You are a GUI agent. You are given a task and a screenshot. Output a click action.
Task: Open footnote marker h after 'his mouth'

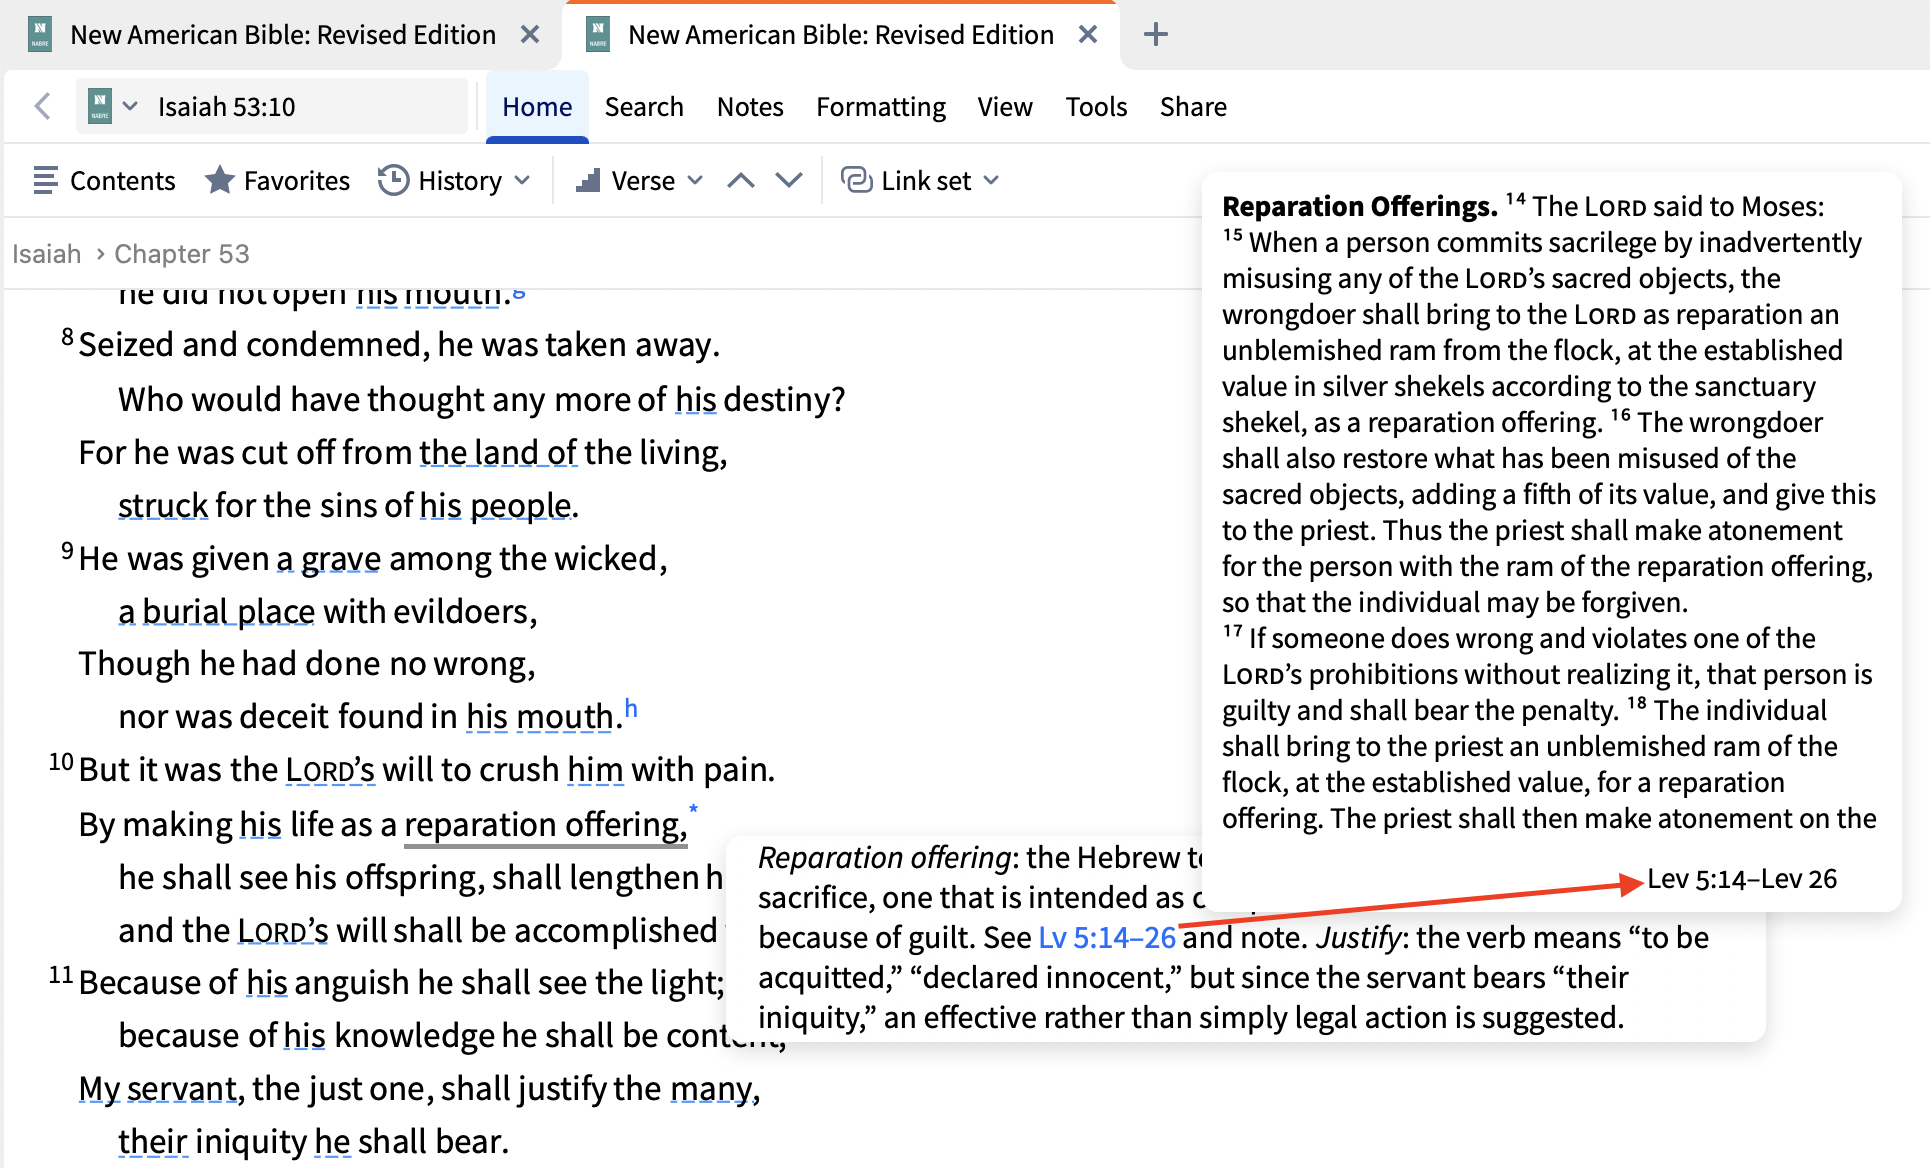click(631, 708)
